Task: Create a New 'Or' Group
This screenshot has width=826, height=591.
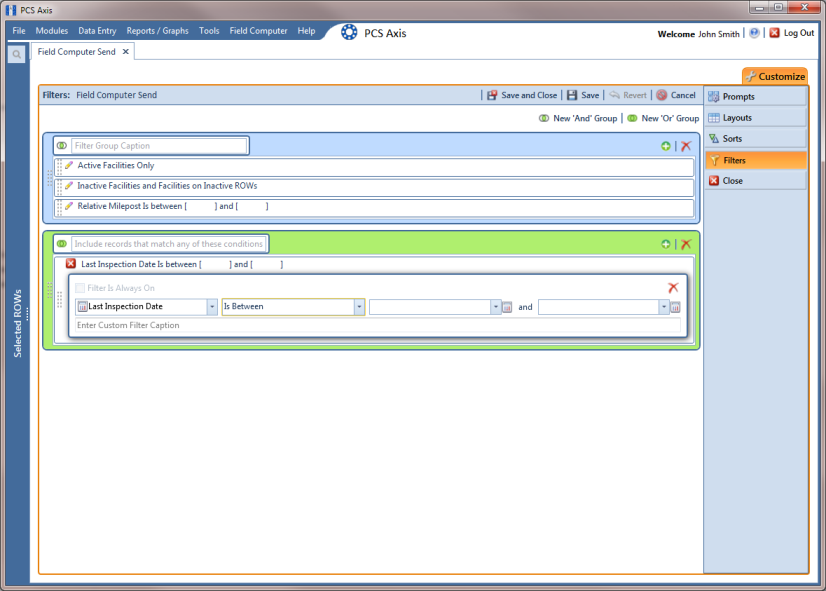Action: coord(663,119)
